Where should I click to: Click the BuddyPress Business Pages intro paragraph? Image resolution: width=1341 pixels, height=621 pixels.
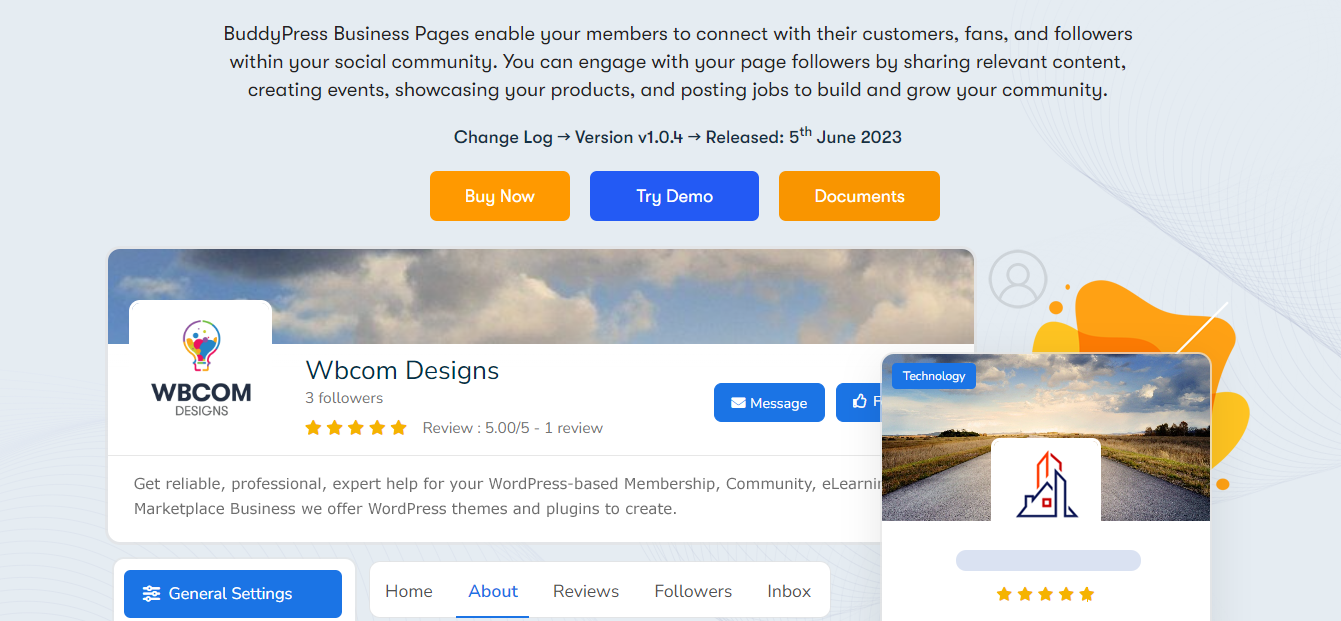tap(678, 62)
